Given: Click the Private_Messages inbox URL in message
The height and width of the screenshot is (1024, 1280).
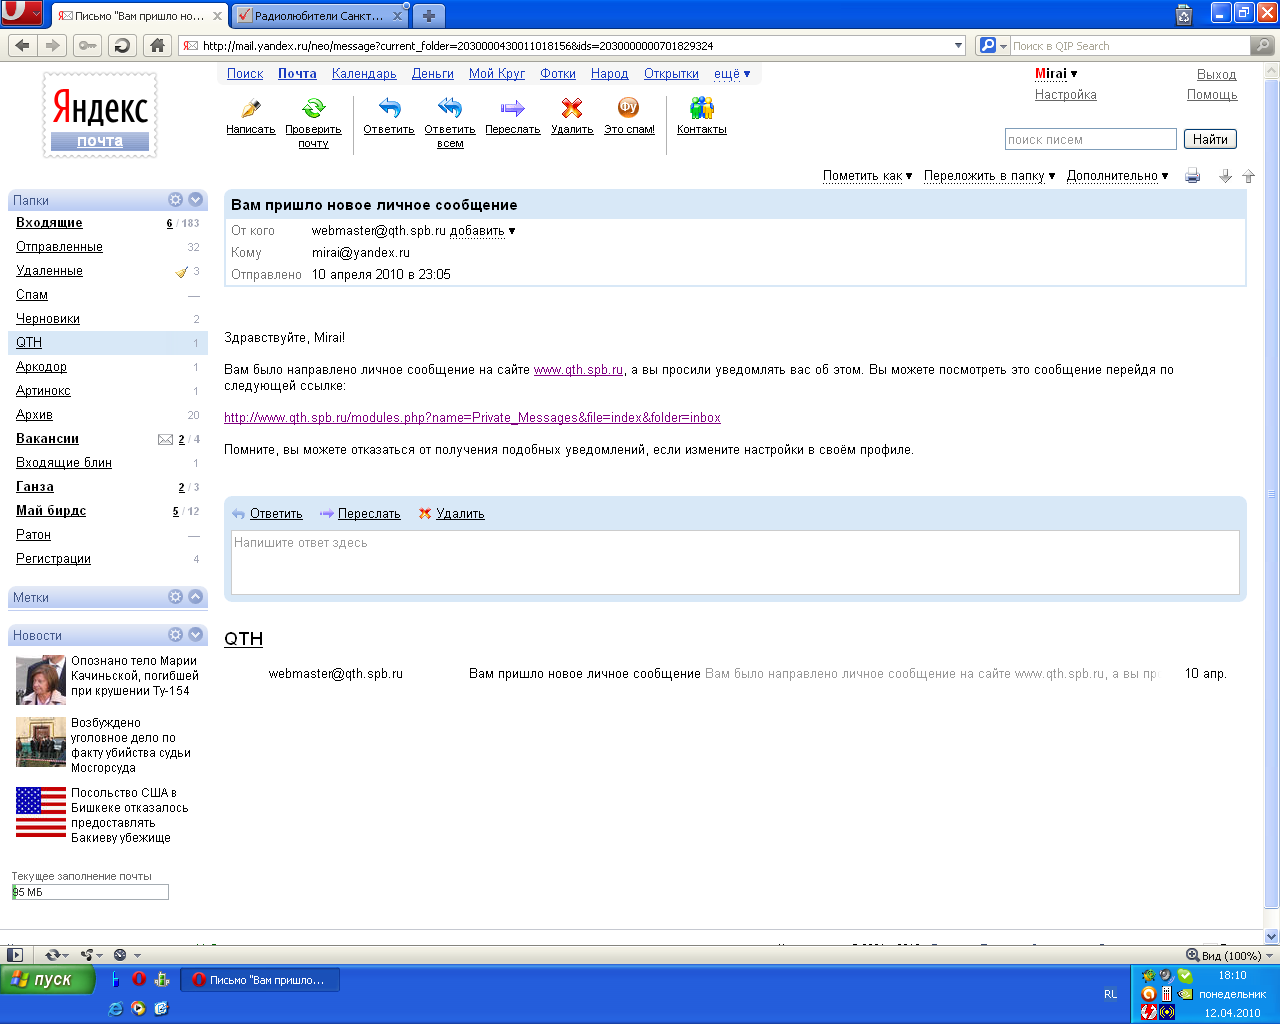Looking at the screenshot, I should 472,418.
